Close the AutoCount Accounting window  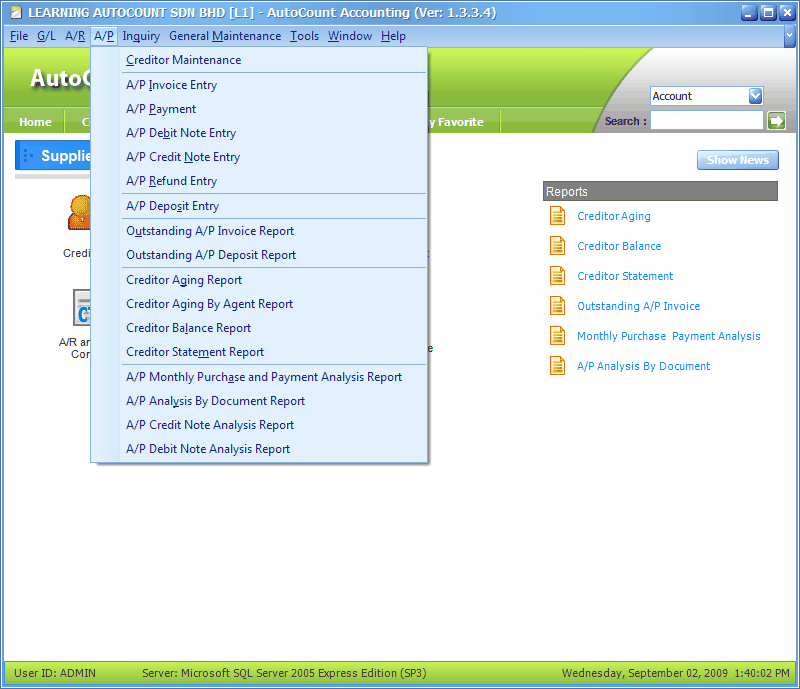pyautogui.click(x=786, y=13)
